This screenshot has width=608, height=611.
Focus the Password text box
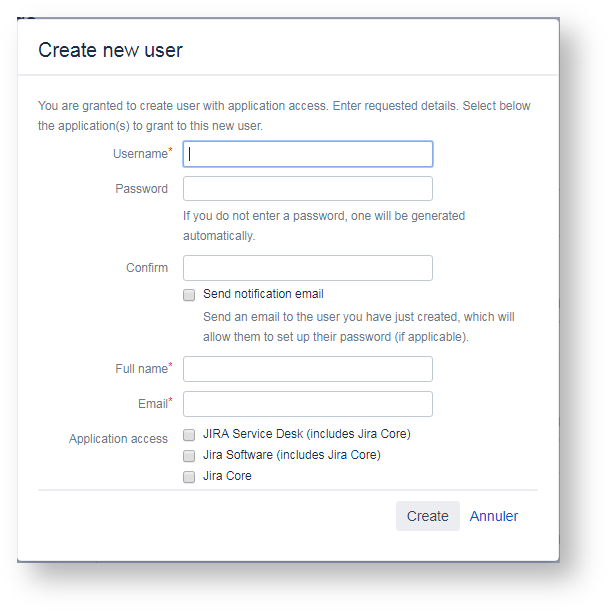tap(308, 189)
